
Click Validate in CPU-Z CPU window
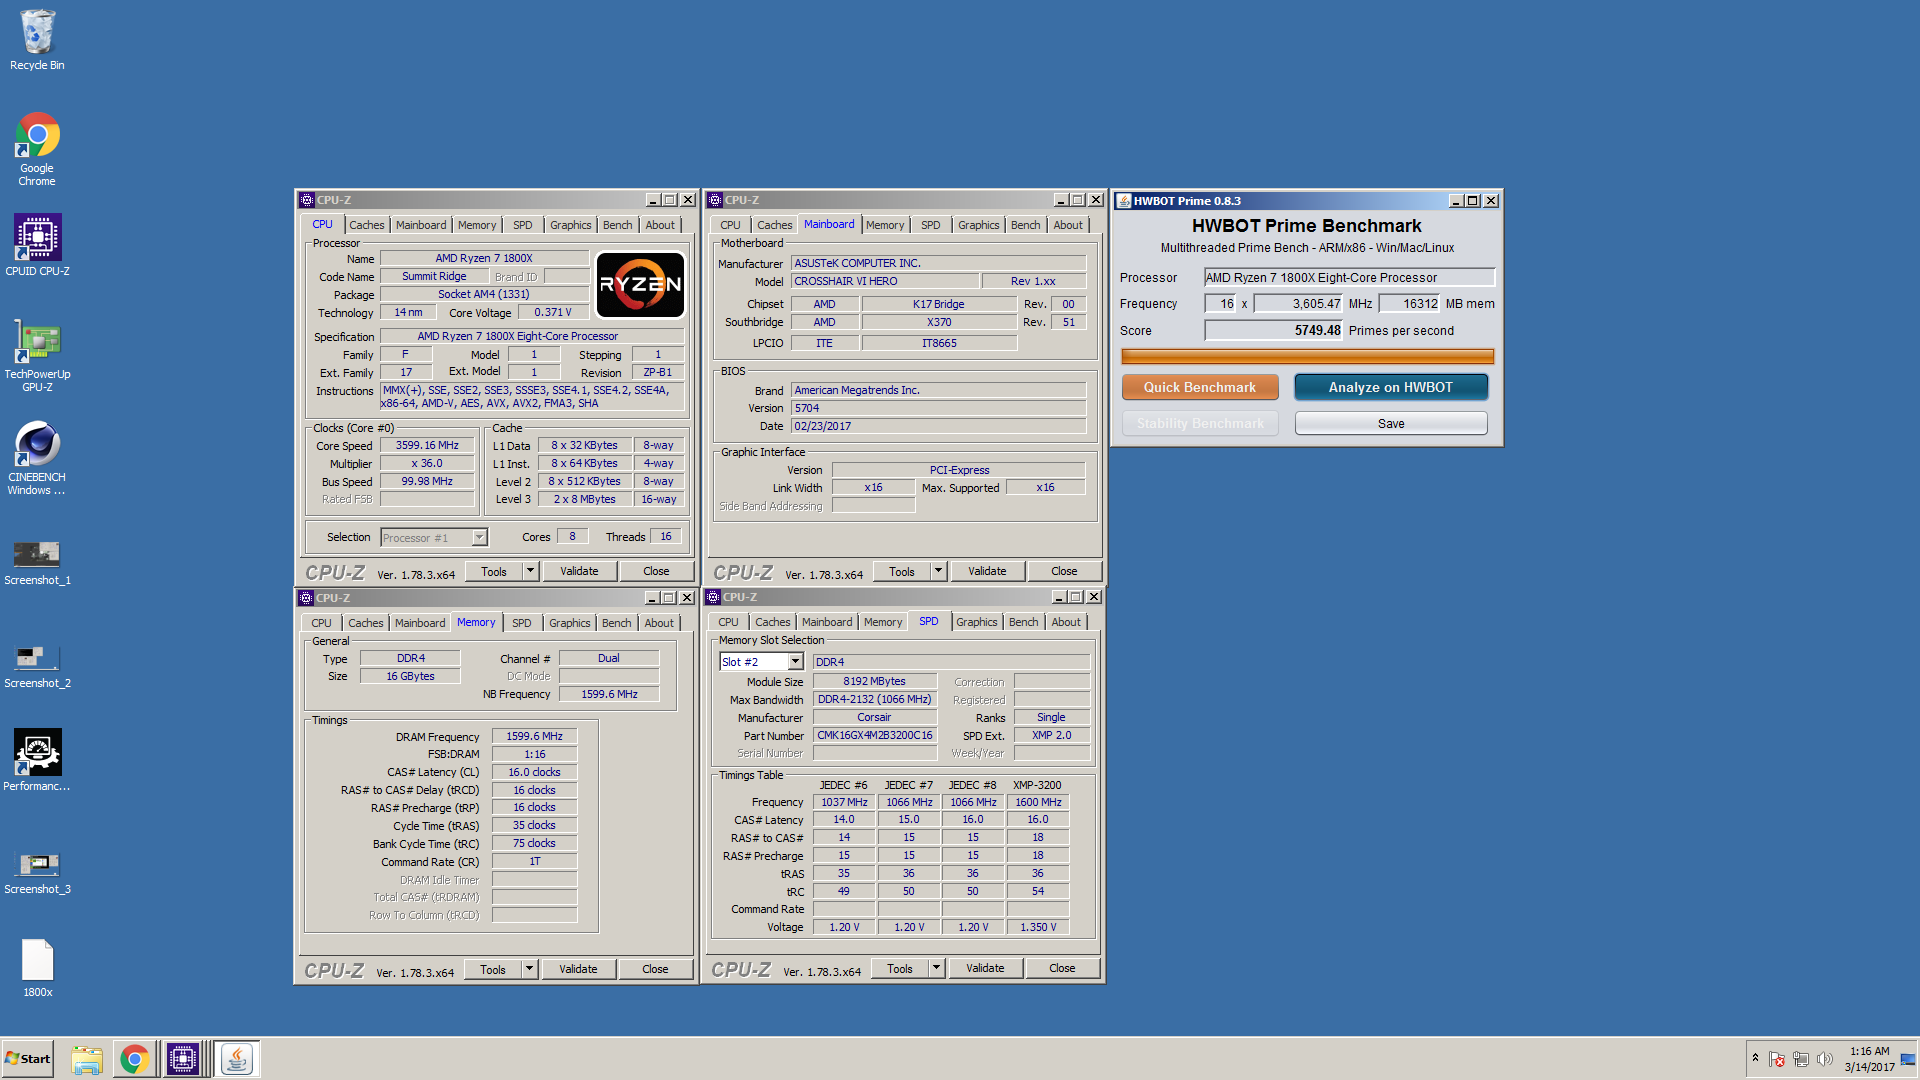click(579, 571)
